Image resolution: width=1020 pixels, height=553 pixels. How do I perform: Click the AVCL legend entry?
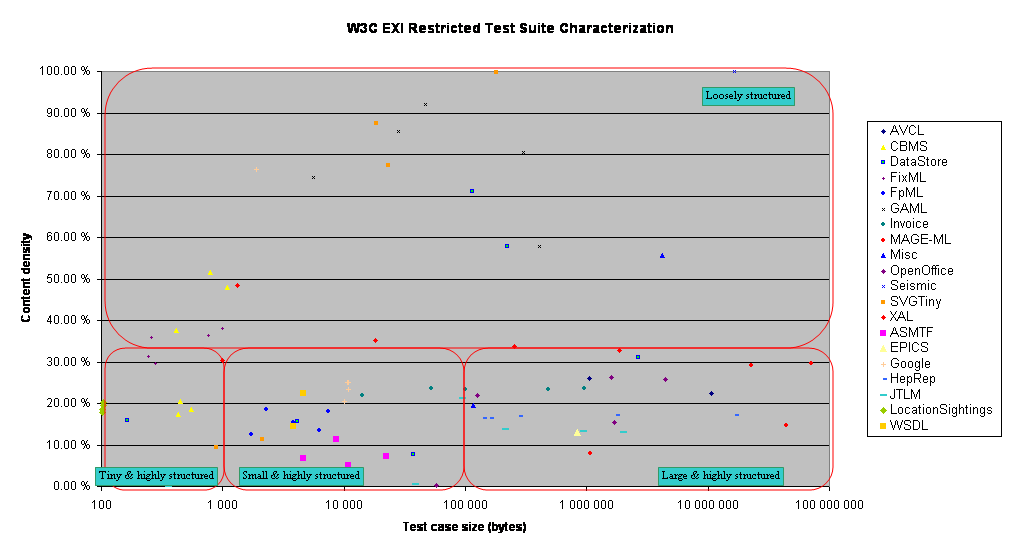click(x=906, y=131)
